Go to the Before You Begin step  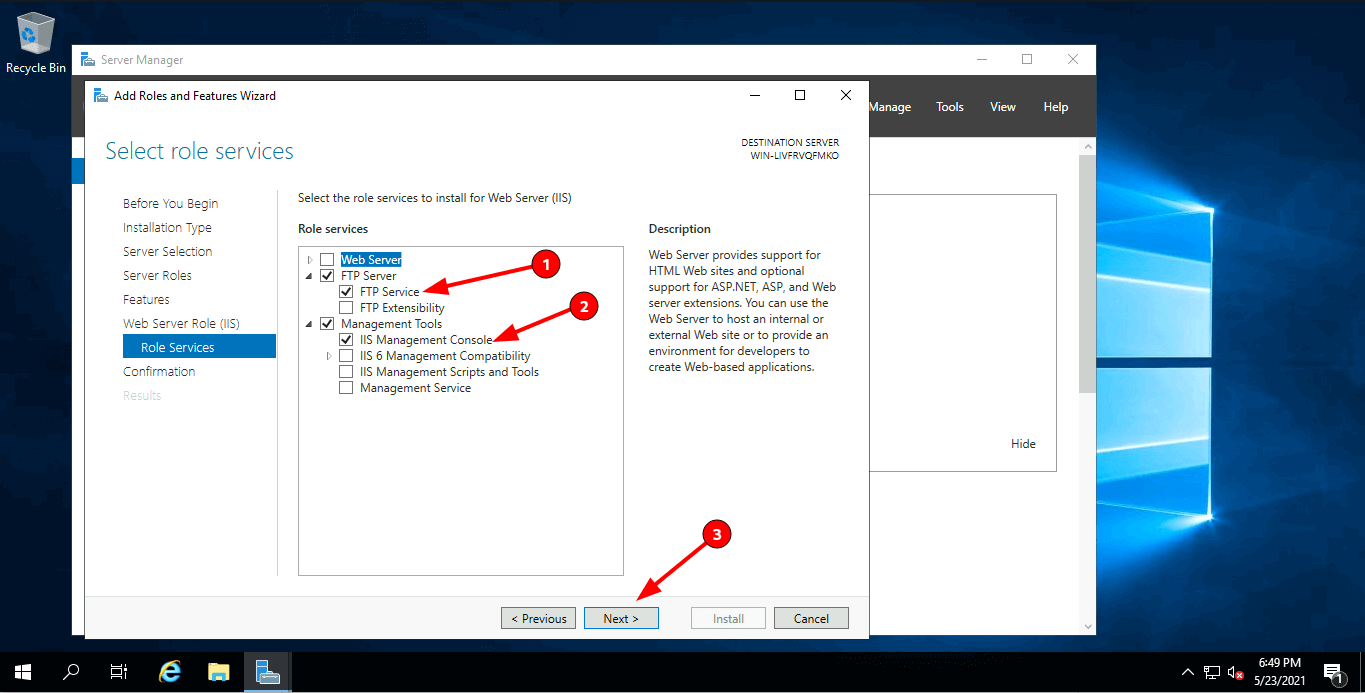coord(170,204)
